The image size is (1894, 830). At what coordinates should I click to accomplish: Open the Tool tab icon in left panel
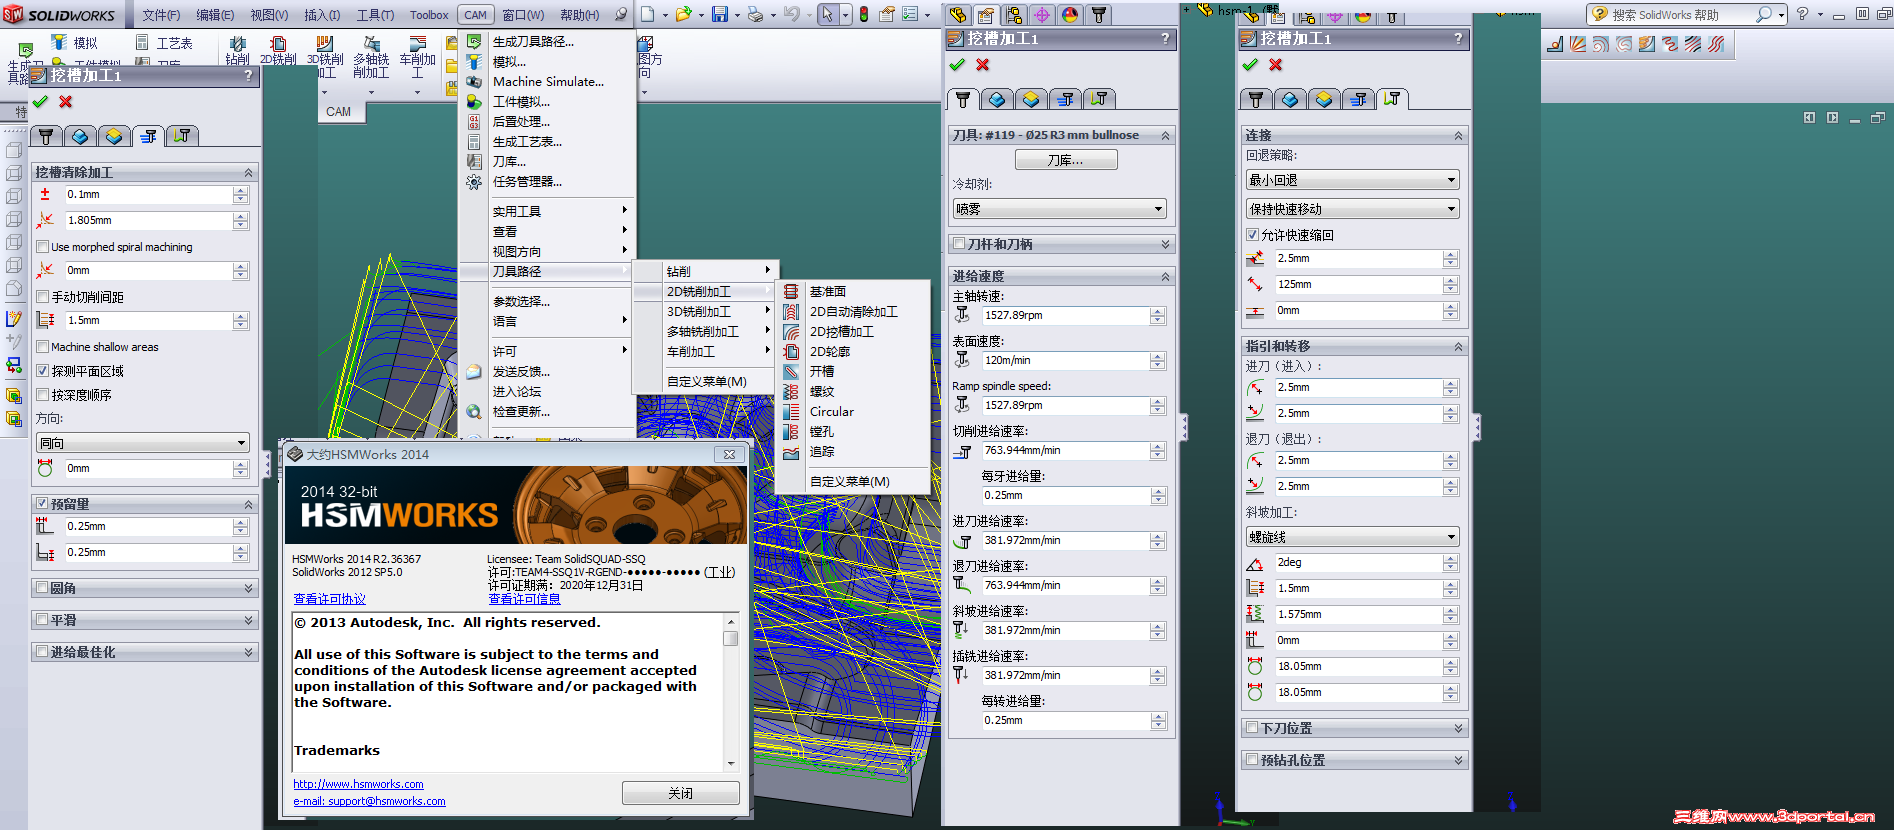46,136
